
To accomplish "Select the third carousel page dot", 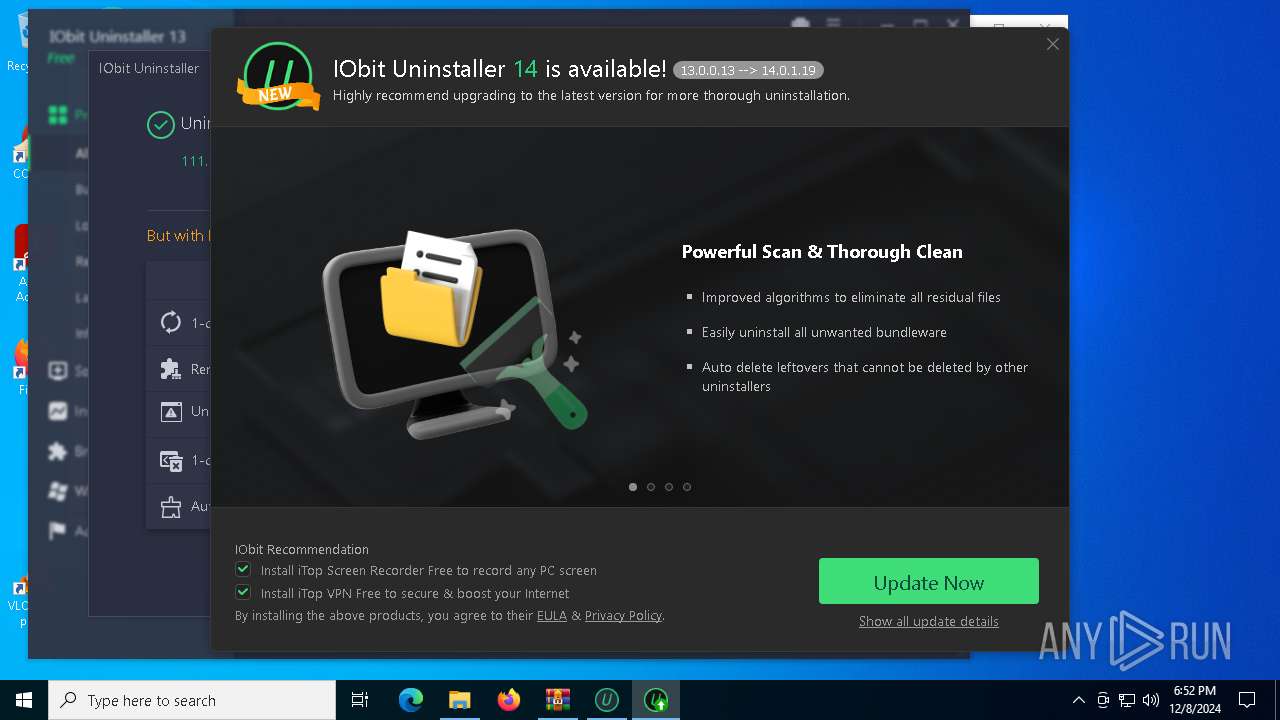I will [669, 487].
